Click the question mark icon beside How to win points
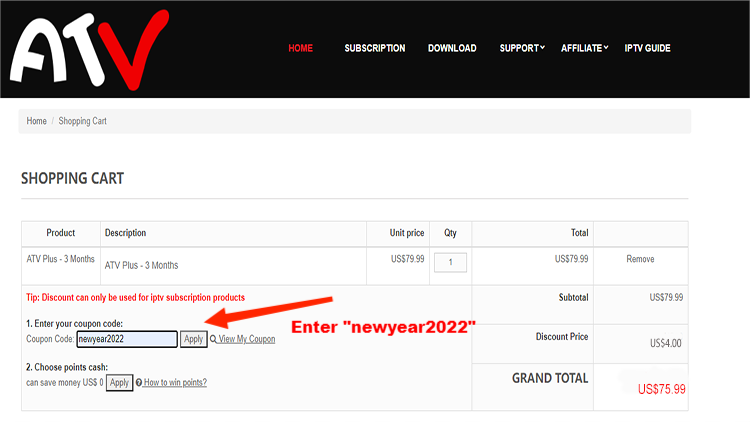The image size is (750, 422). coord(139,382)
